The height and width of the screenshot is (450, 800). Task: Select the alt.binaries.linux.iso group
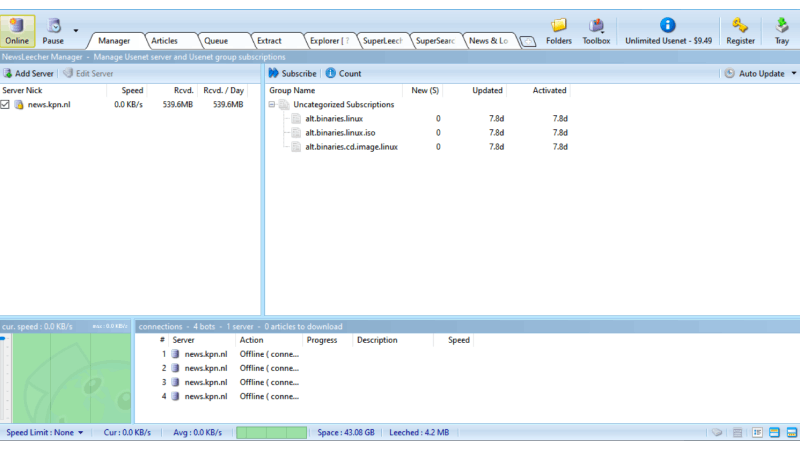click(x=340, y=133)
